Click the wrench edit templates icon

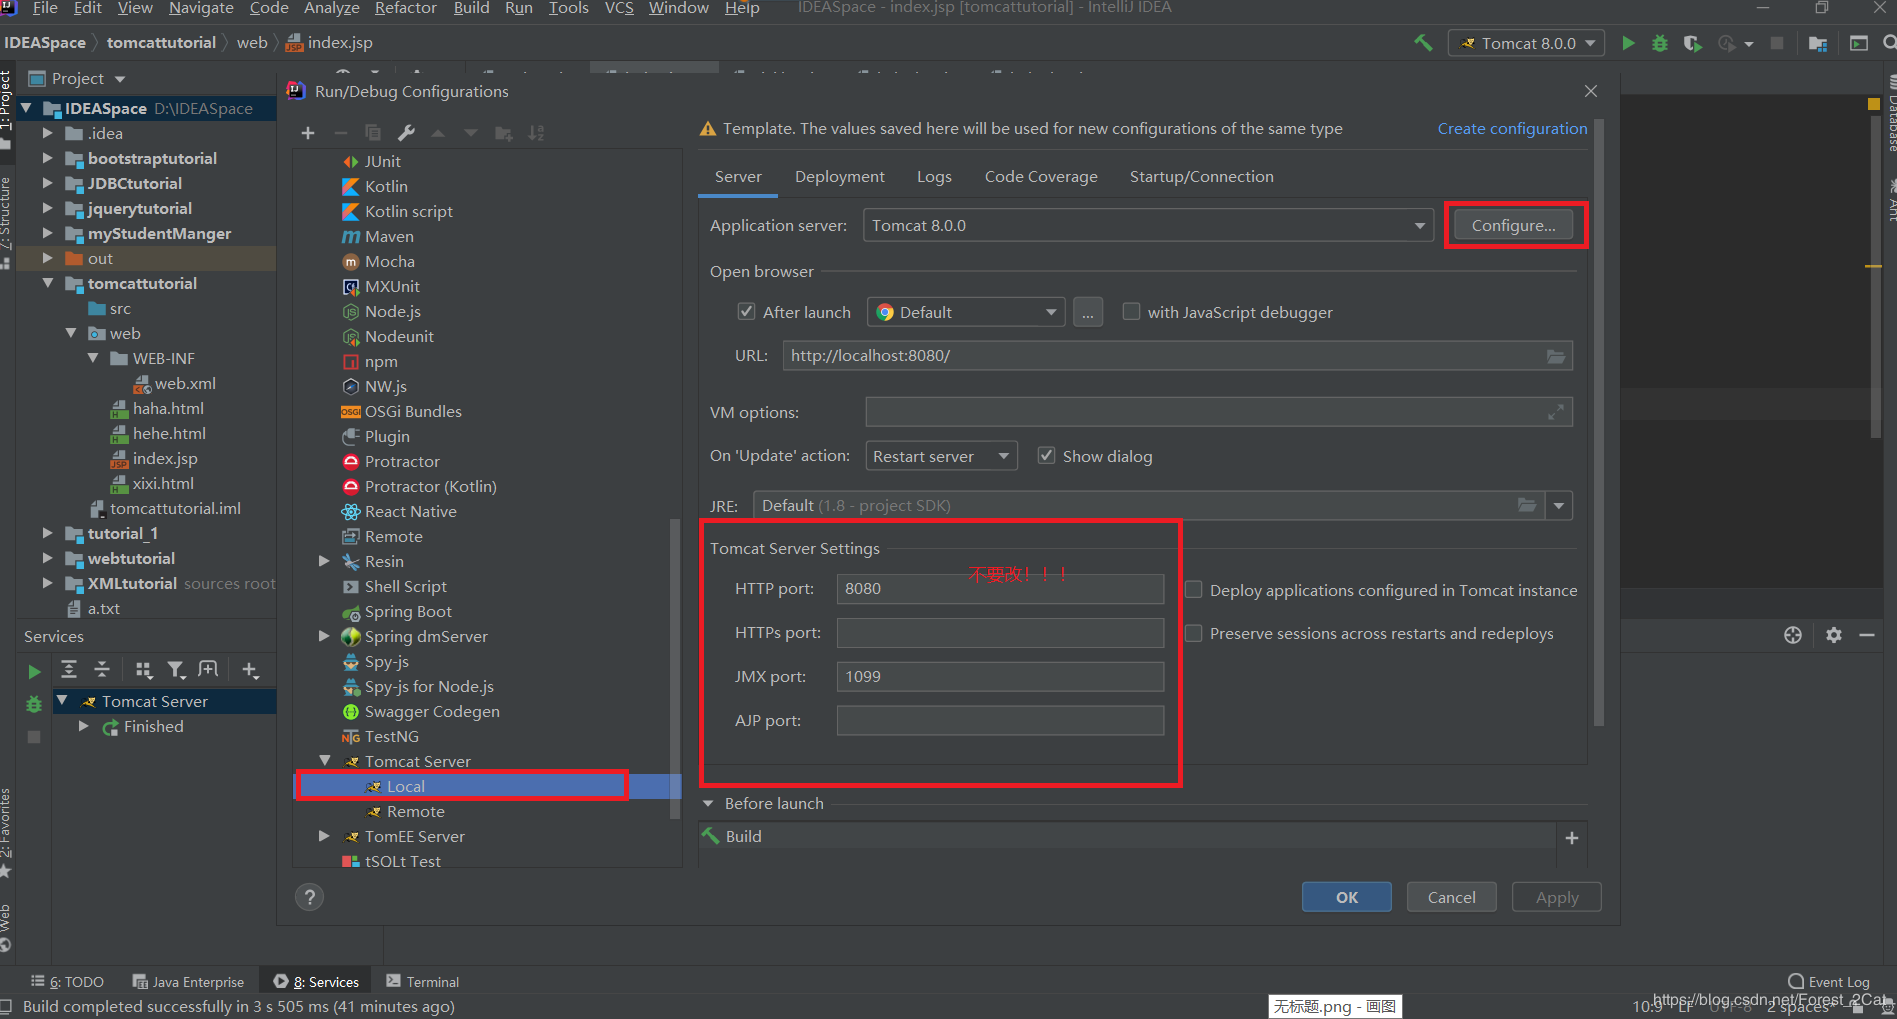pyautogui.click(x=406, y=133)
